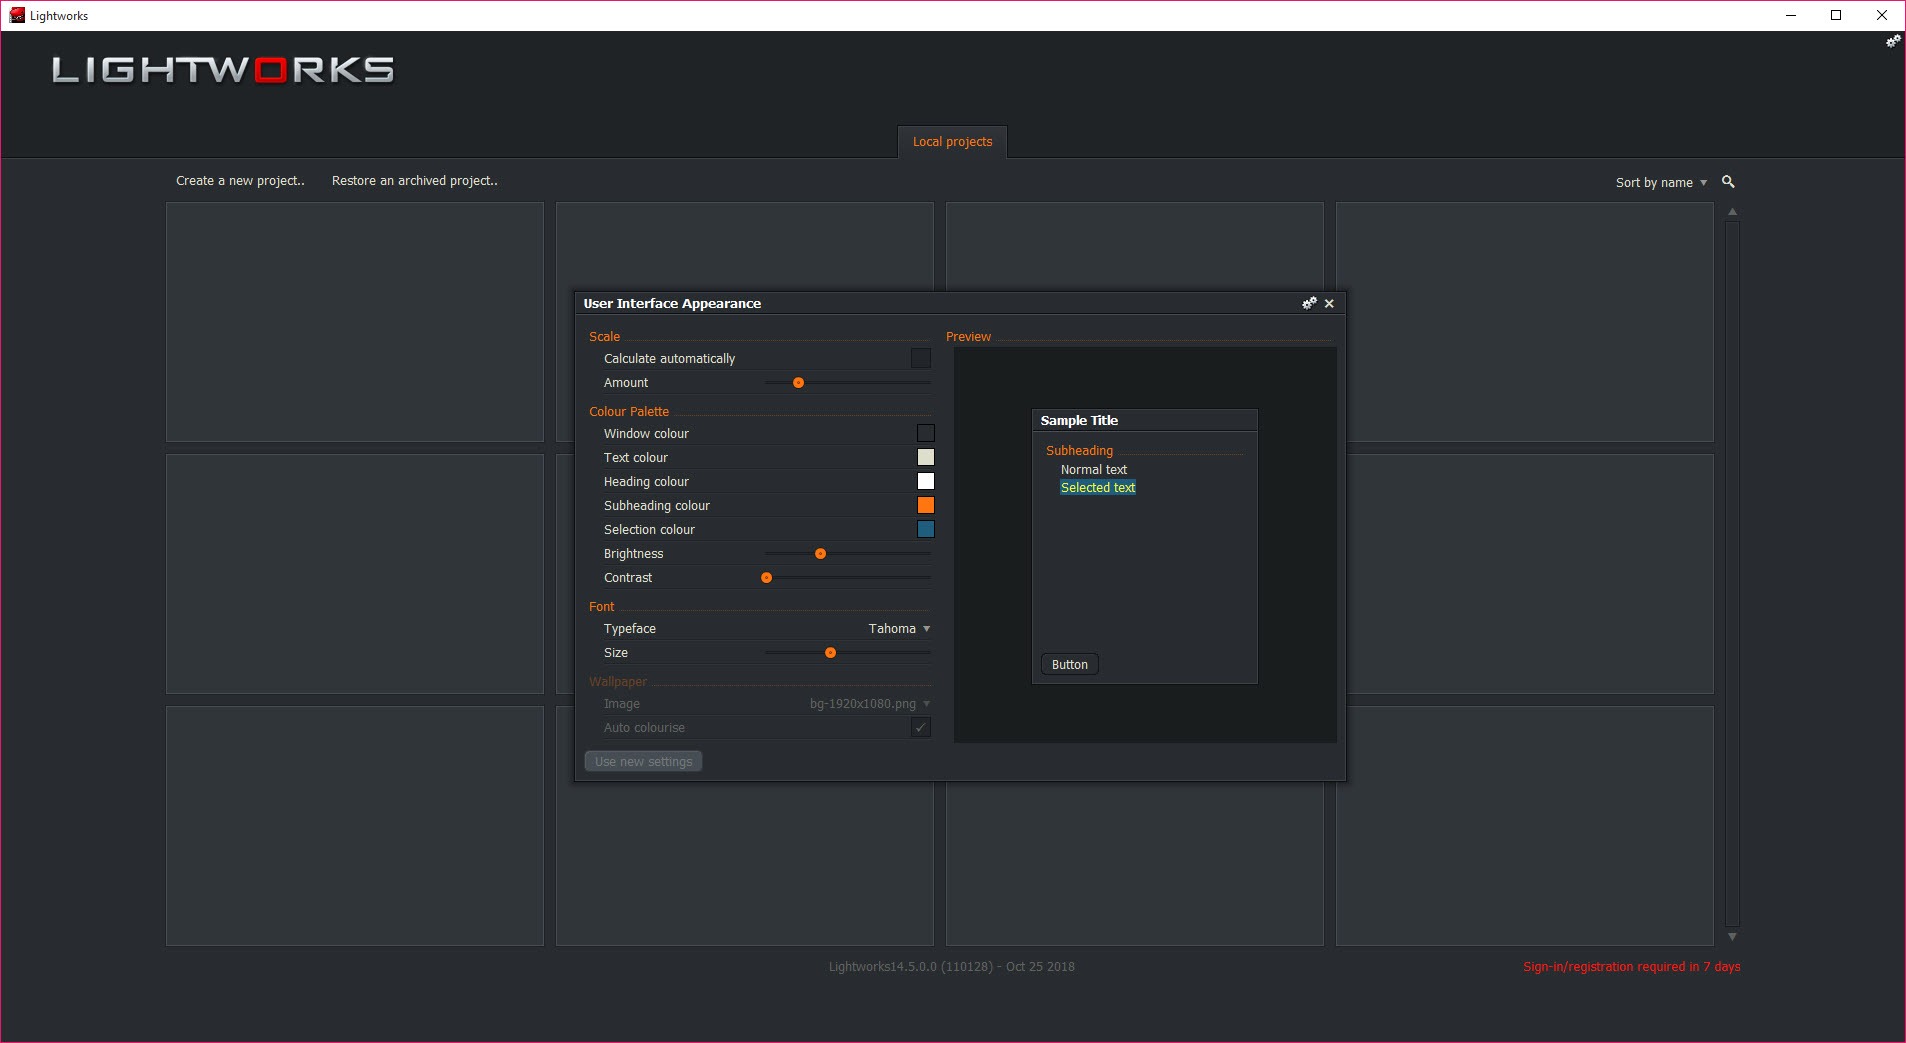Click the sign-in/registration required notice
Image resolution: width=1906 pixels, height=1043 pixels.
pyautogui.click(x=1631, y=967)
